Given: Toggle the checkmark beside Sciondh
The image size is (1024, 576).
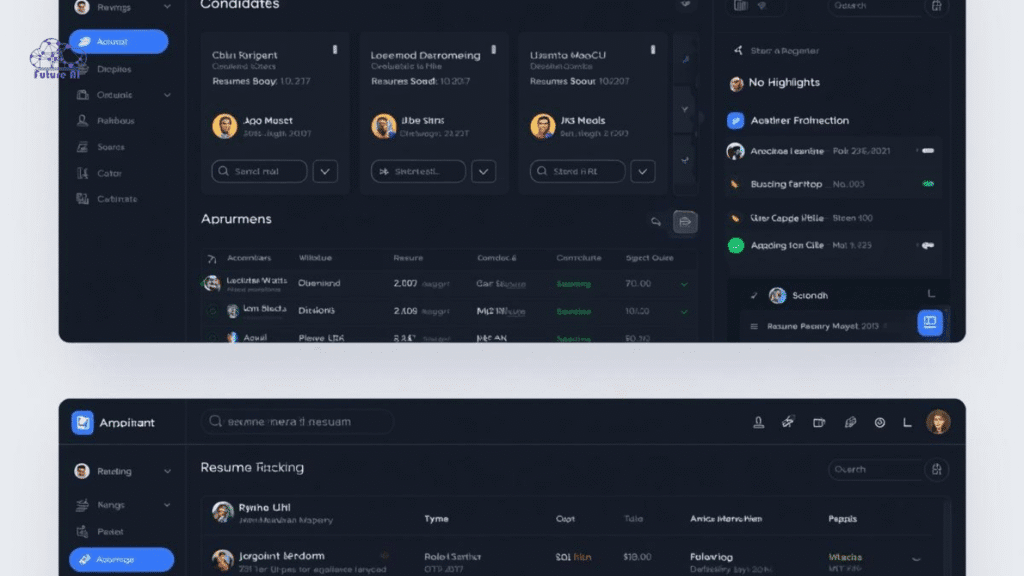Looking at the screenshot, I should click(x=754, y=296).
